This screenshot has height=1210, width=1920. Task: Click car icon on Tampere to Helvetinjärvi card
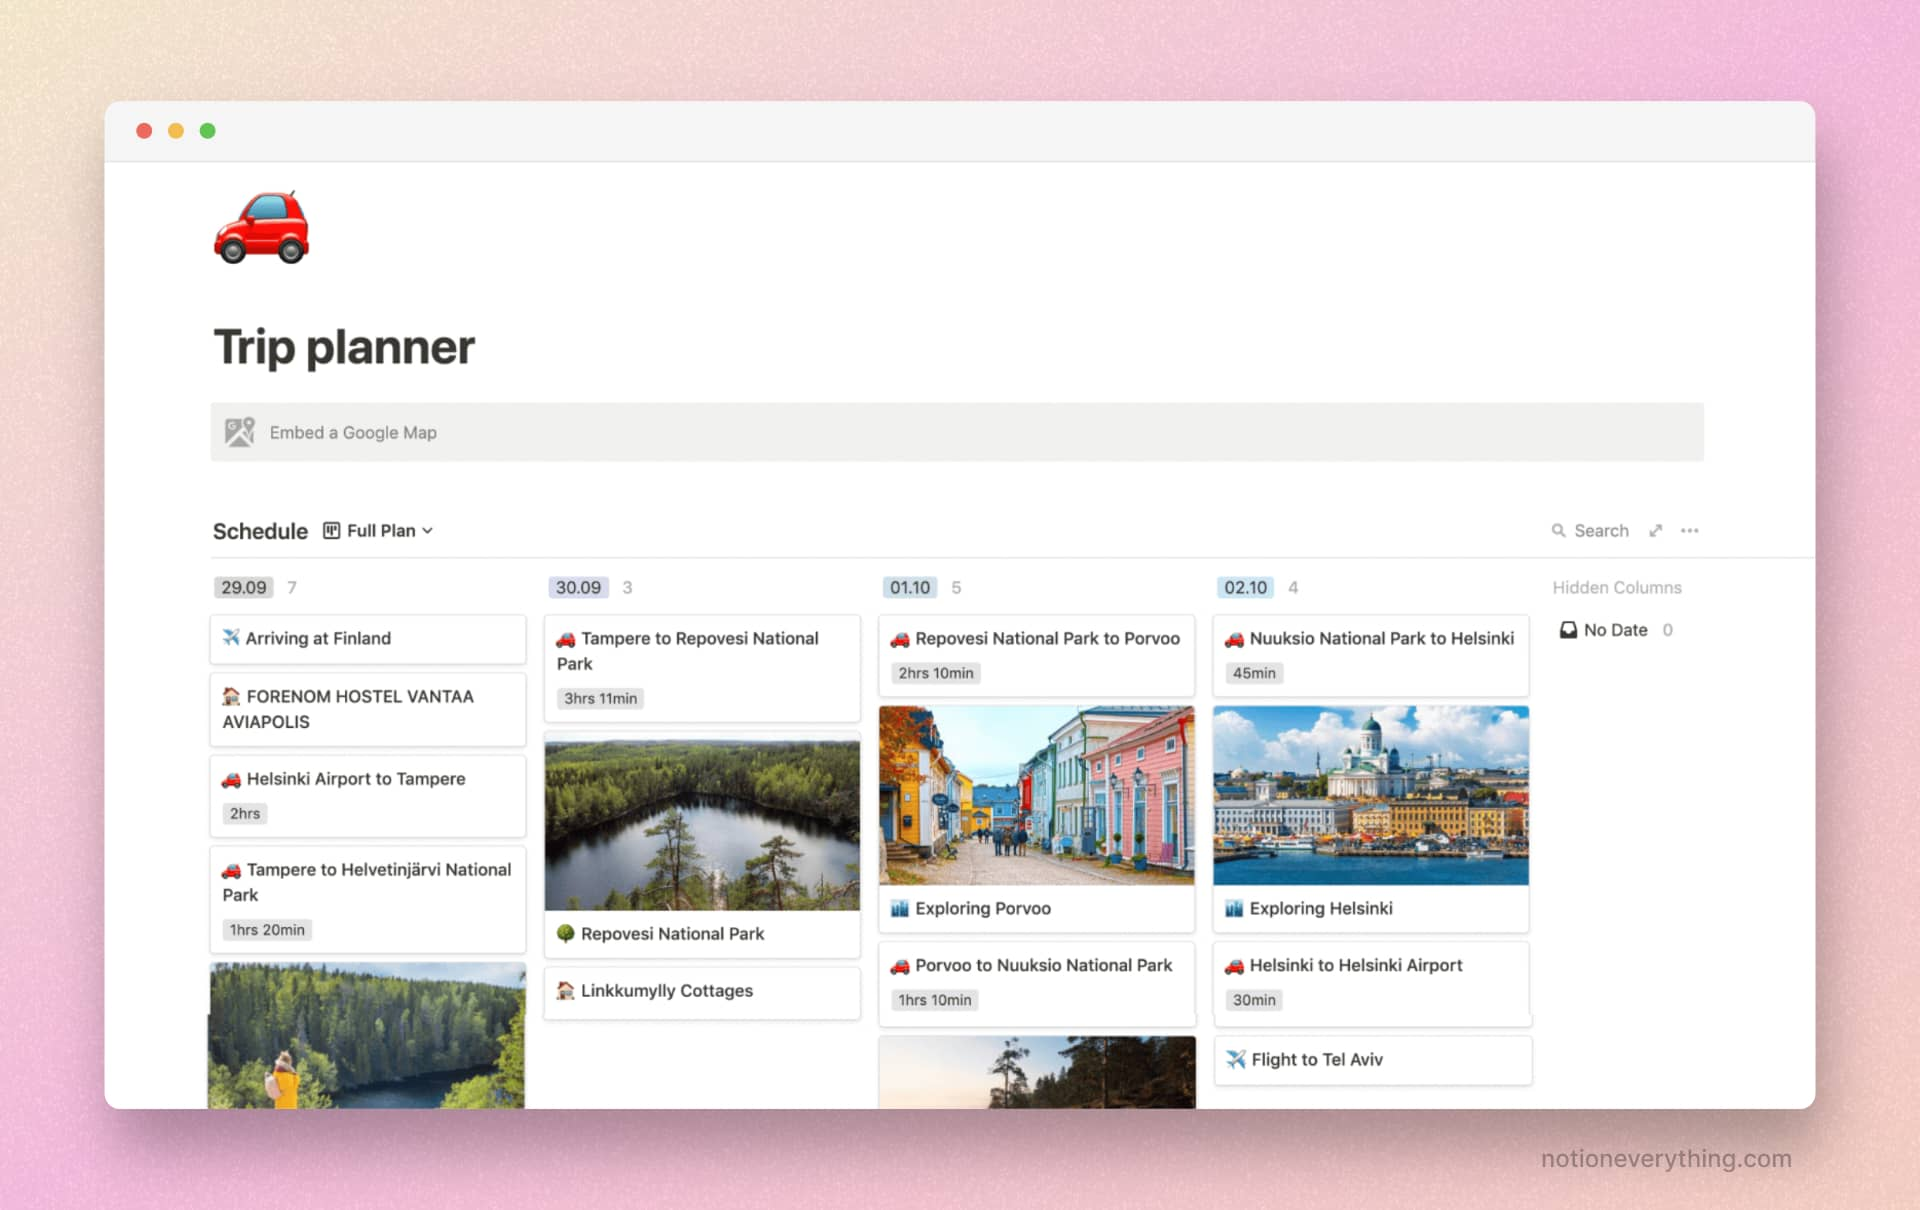click(231, 870)
